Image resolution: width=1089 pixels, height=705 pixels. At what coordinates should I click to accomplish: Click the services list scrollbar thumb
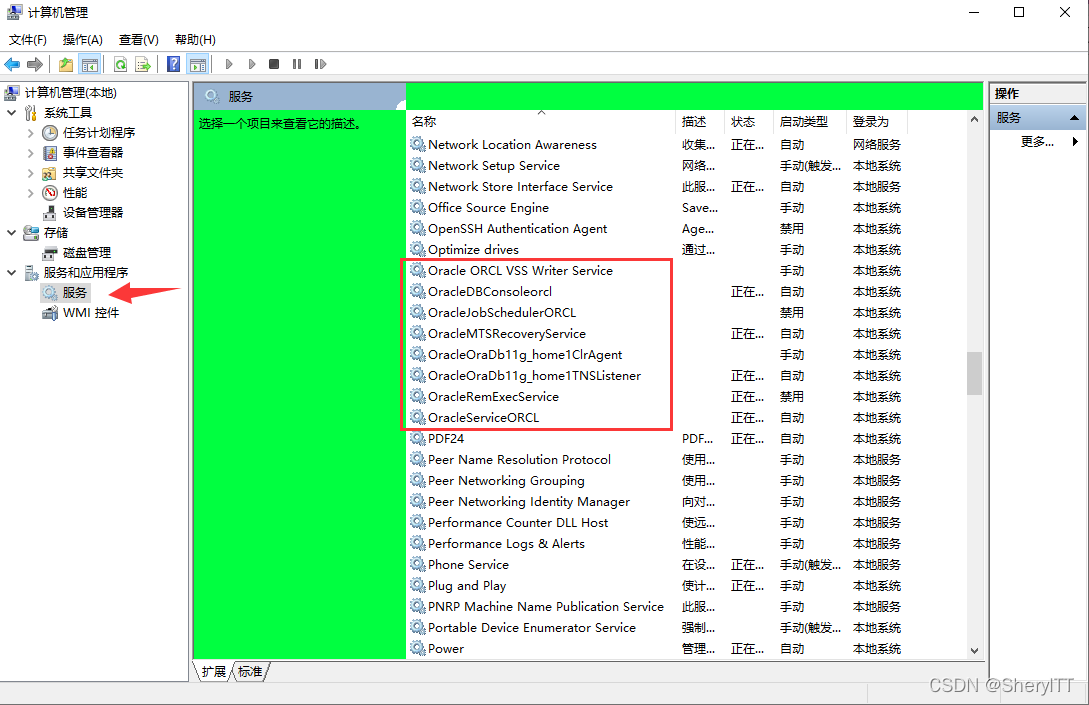(x=974, y=374)
